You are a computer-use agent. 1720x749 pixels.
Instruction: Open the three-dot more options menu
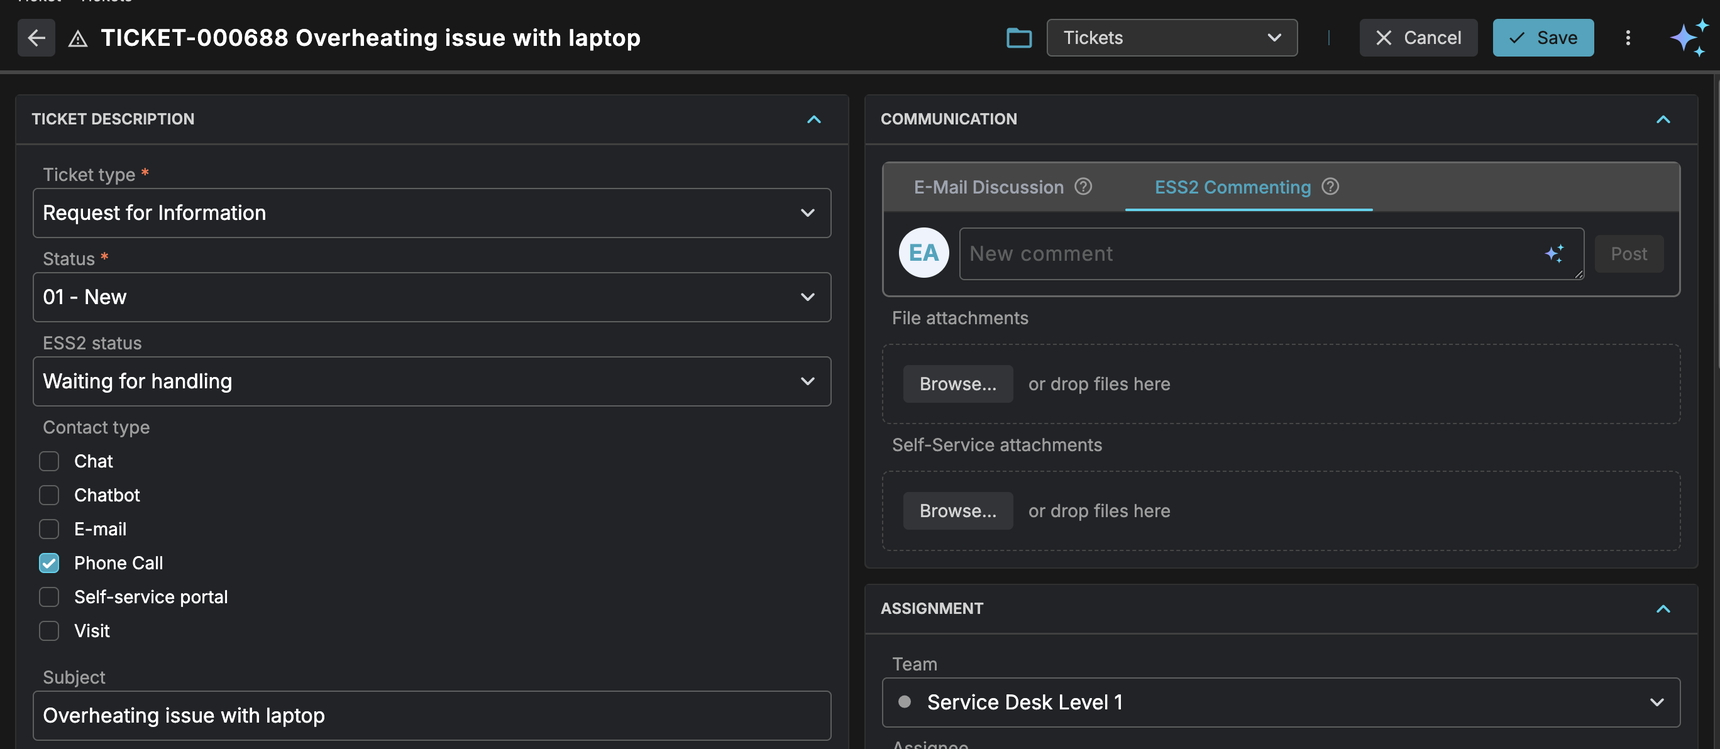pyautogui.click(x=1628, y=38)
